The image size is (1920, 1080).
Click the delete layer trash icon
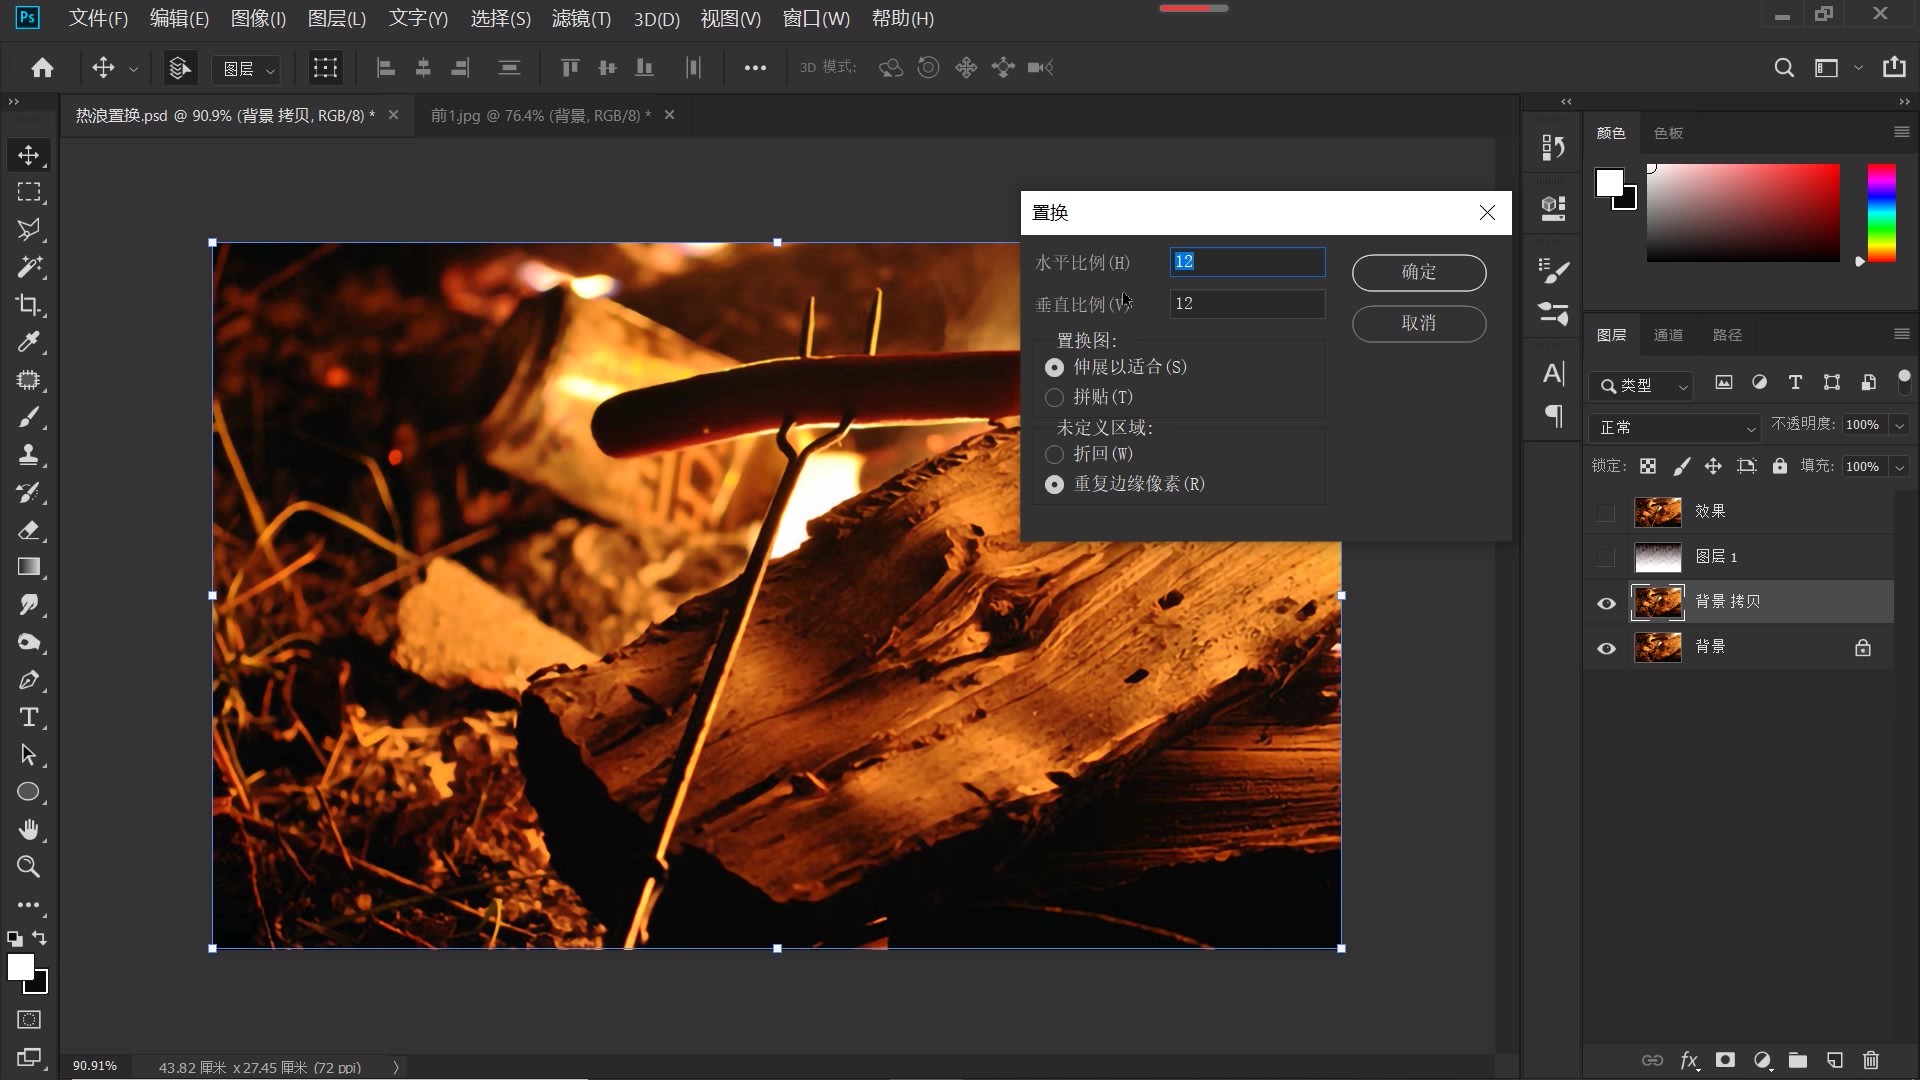tap(1871, 1060)
